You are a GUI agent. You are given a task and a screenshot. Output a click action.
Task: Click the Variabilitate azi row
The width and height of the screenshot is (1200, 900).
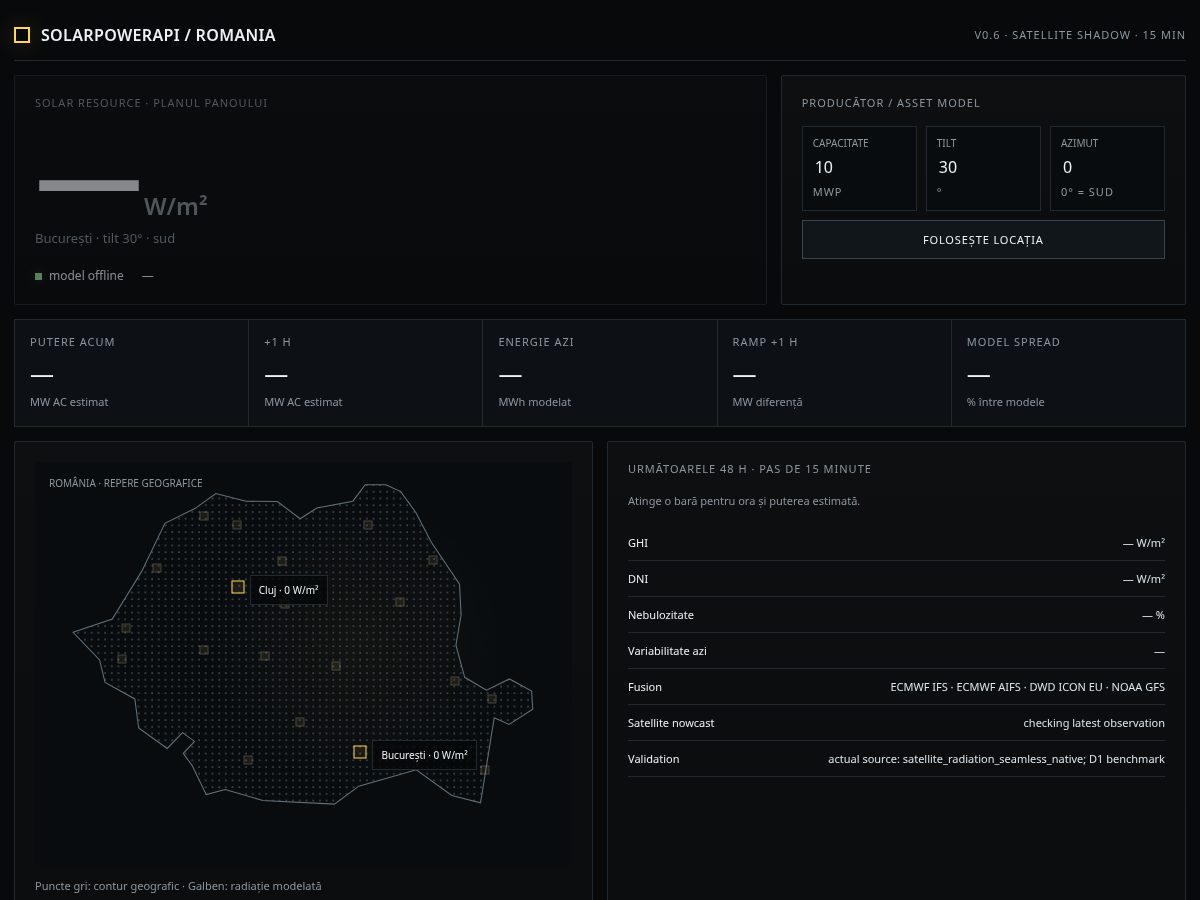896,651
